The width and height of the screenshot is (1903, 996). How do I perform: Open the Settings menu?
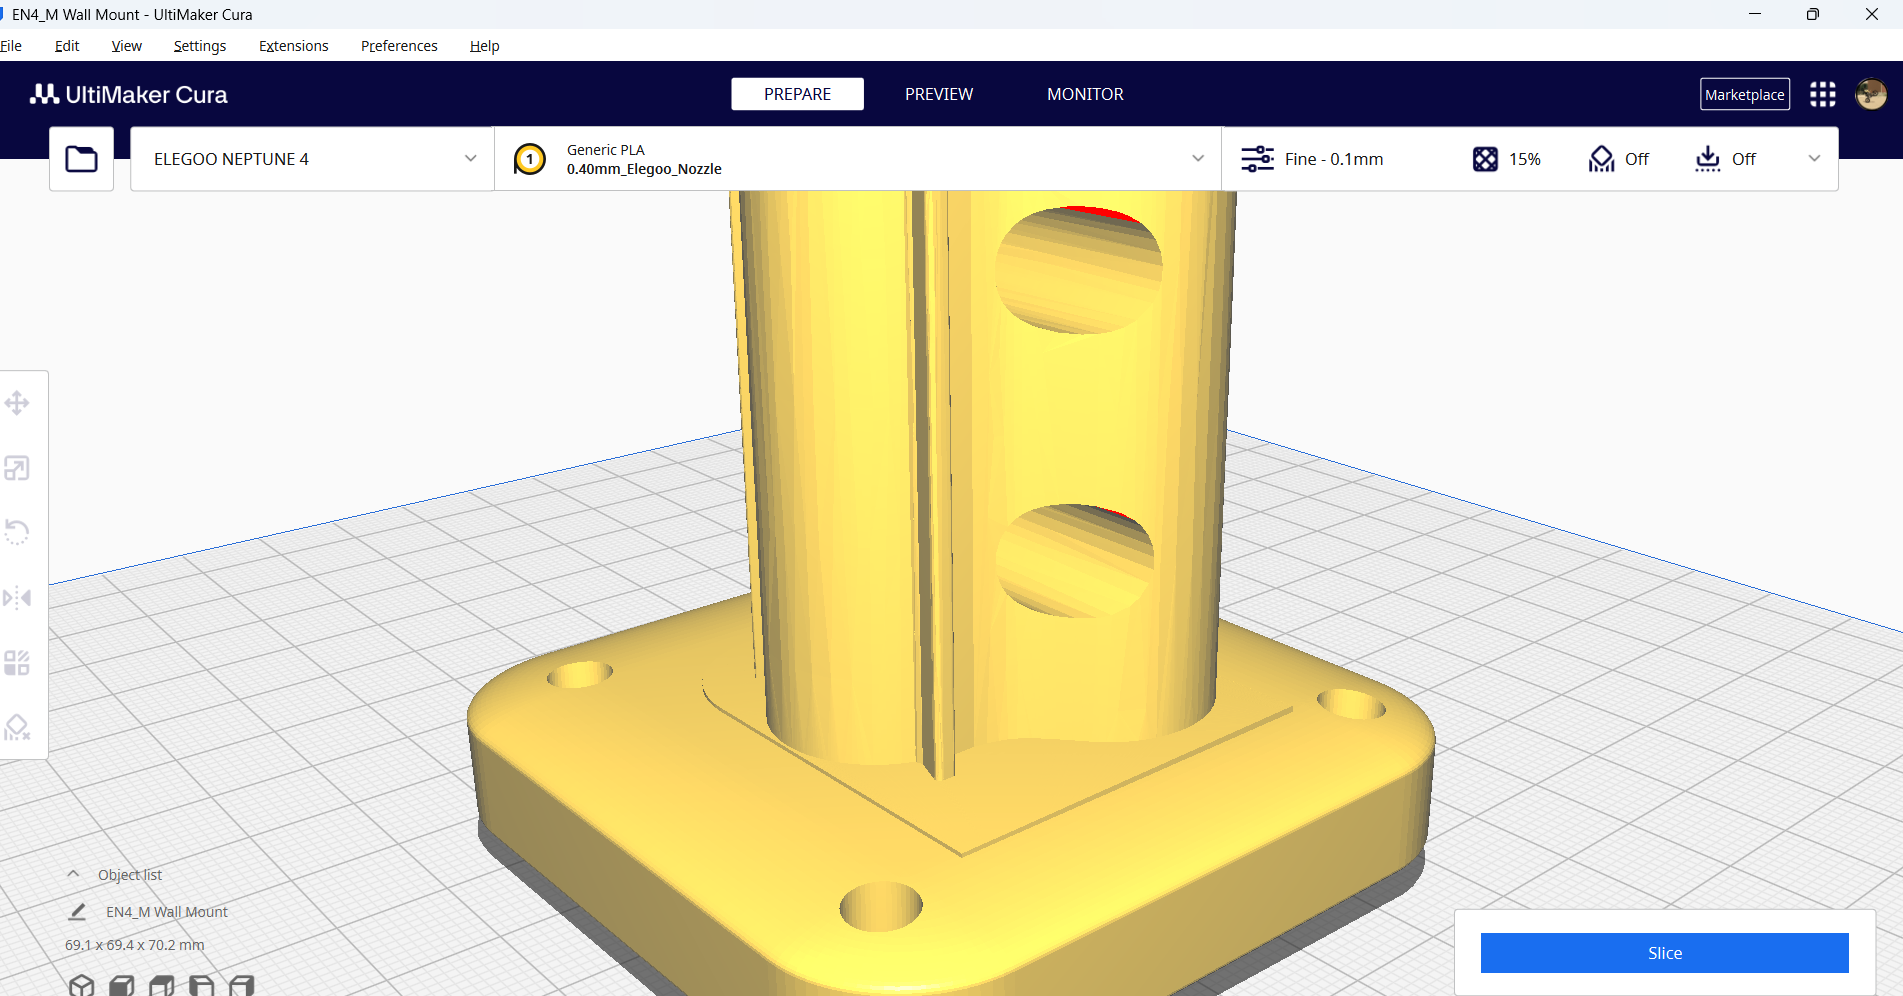click(200, 46)
